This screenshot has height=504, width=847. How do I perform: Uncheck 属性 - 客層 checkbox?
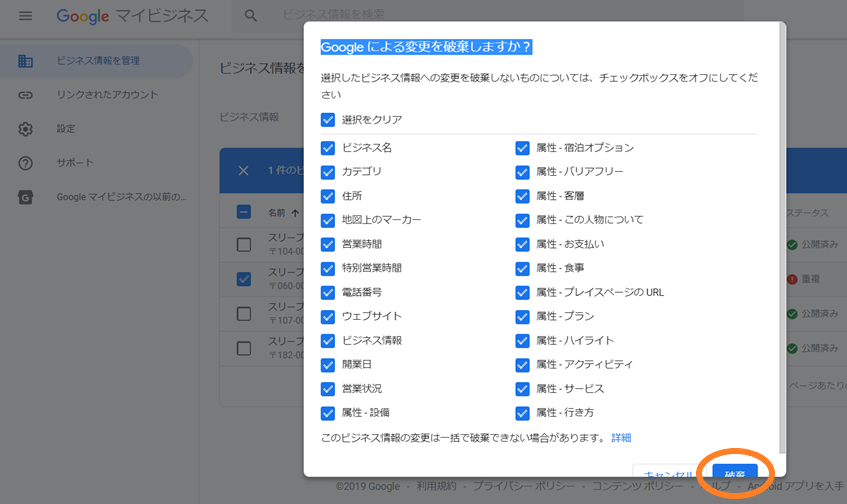tap(522, 196)
